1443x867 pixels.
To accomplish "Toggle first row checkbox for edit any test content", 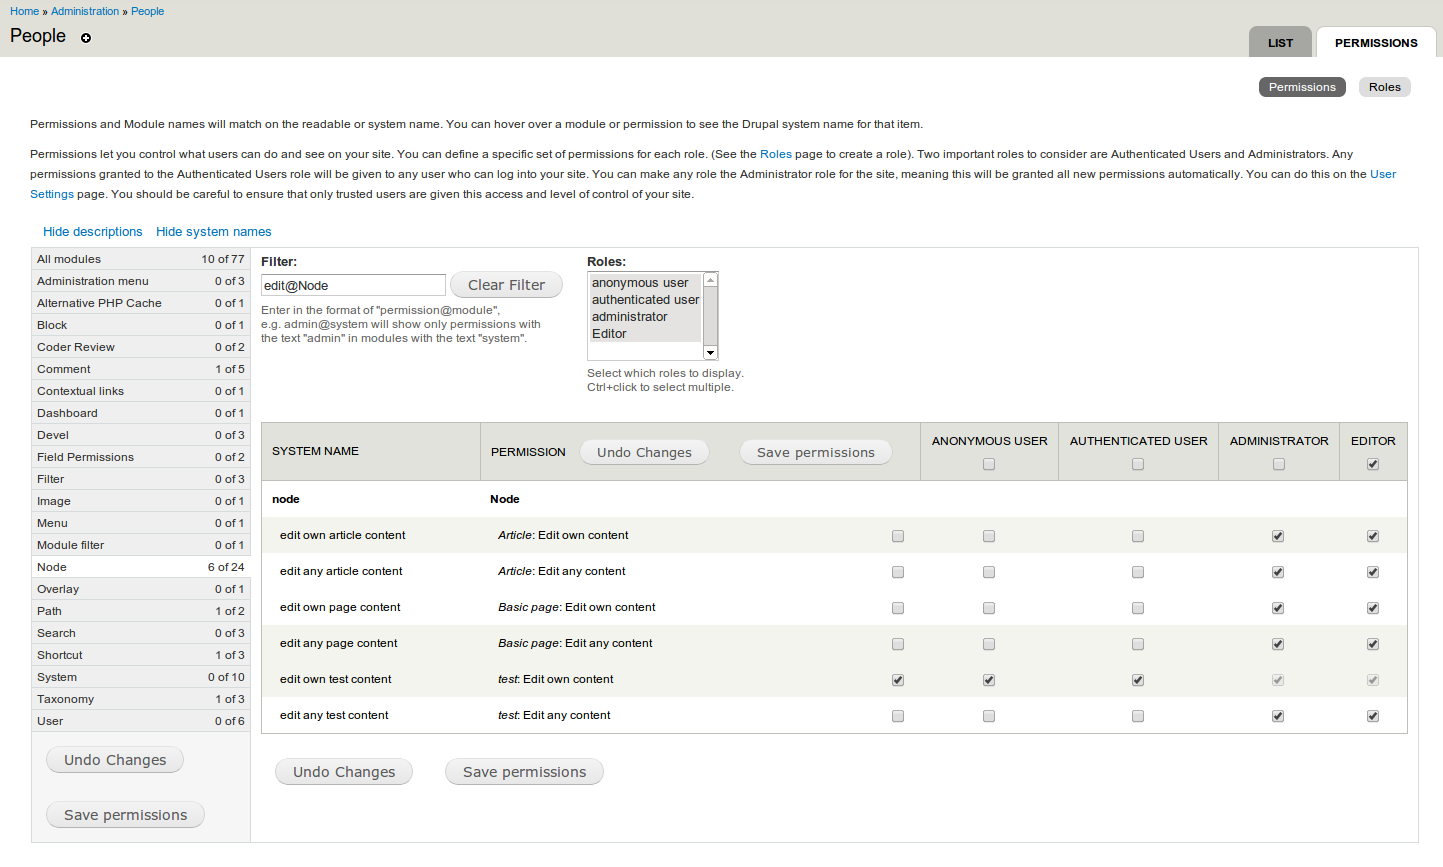I will [898, 716].
